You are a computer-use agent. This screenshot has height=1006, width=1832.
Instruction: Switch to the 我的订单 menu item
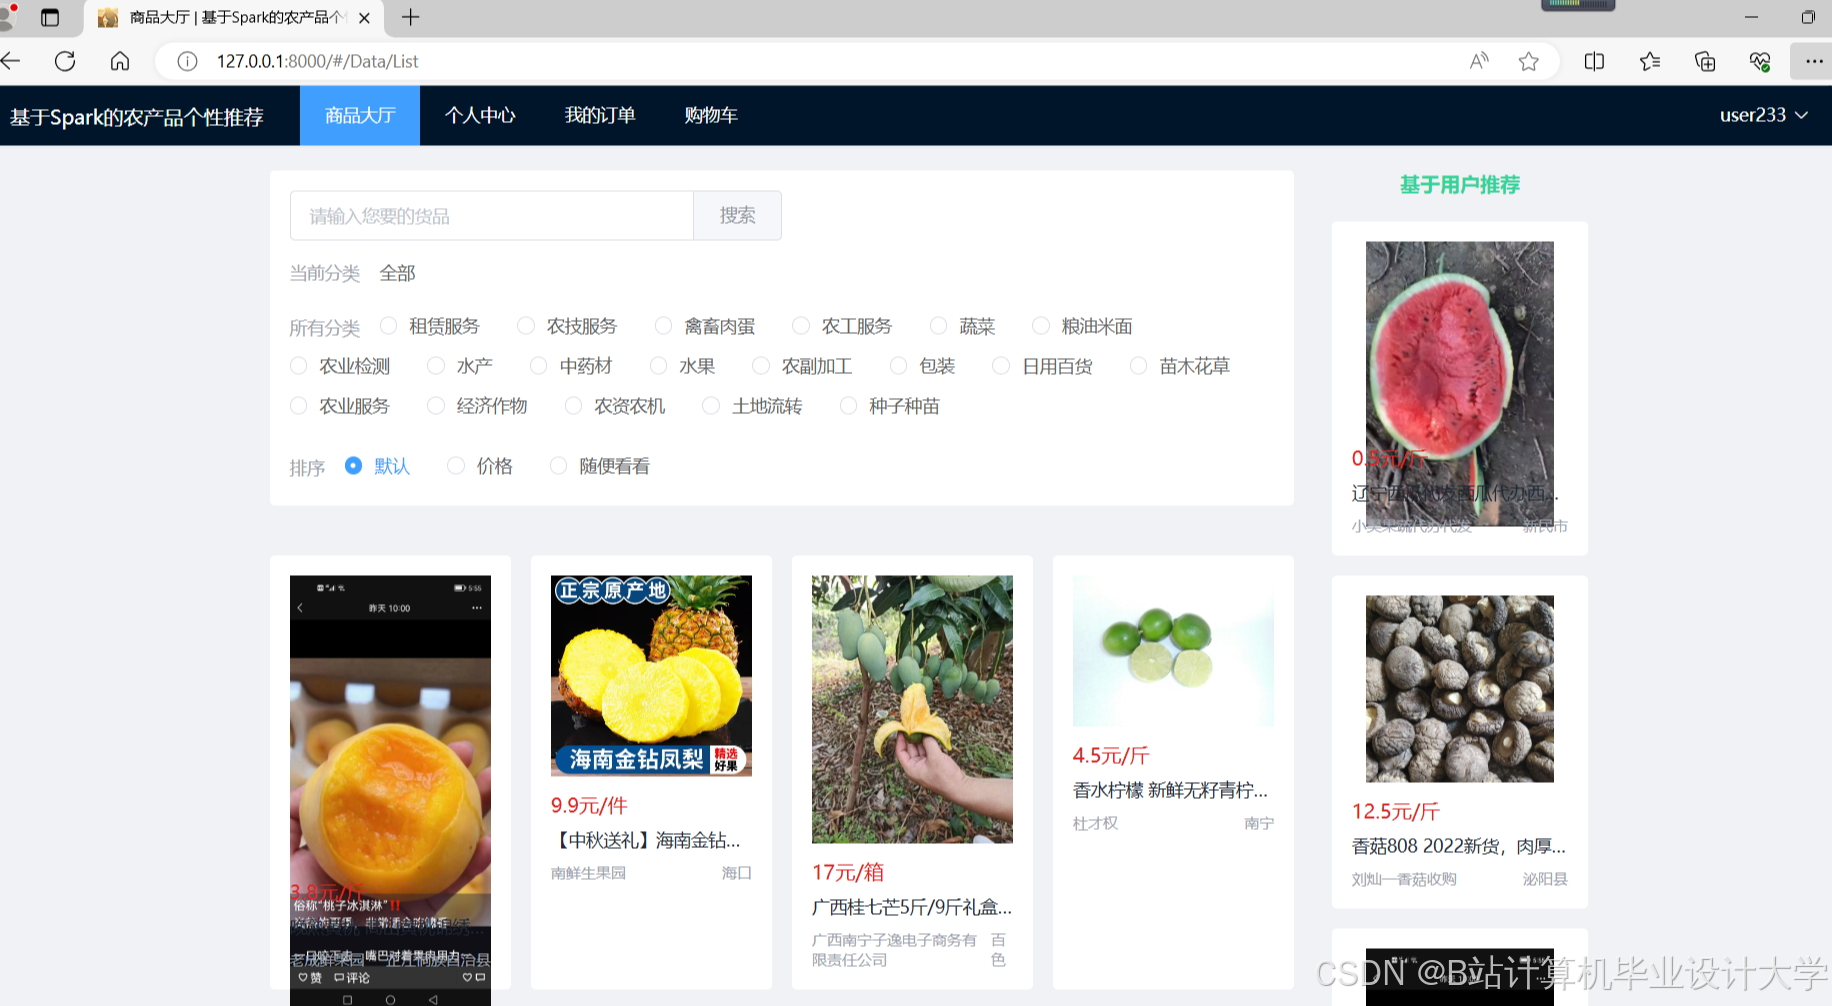pos(600,115)
